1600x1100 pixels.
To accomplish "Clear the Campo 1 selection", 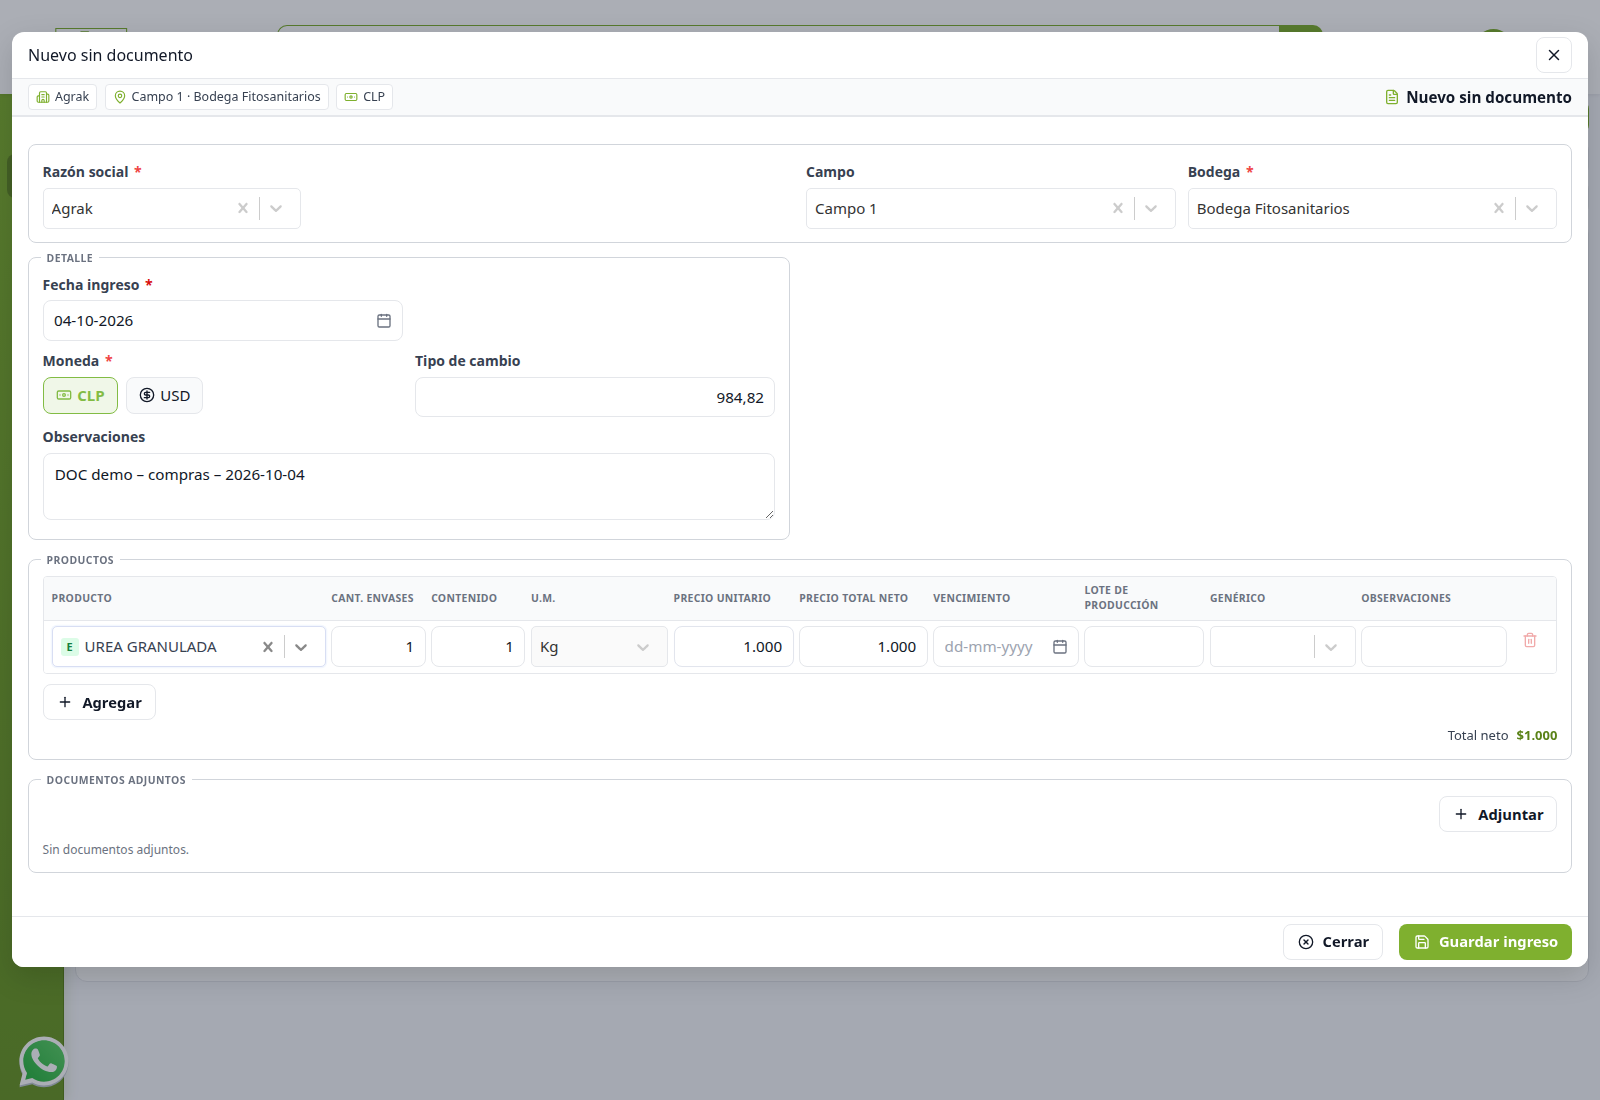I will point(1118,208).
